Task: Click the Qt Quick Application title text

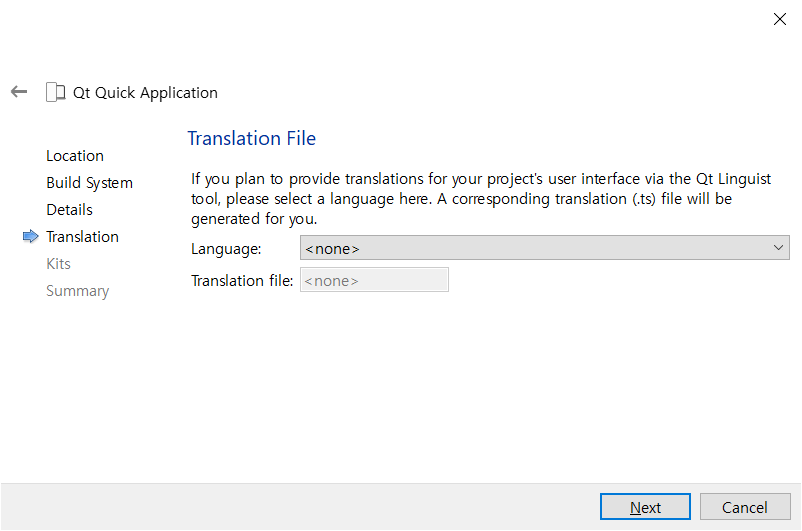Action: pos(145,93)
